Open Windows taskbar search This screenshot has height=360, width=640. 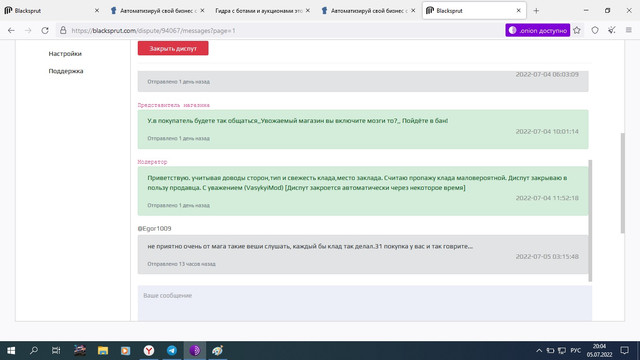pyautogui.click(x=34, y=351)
